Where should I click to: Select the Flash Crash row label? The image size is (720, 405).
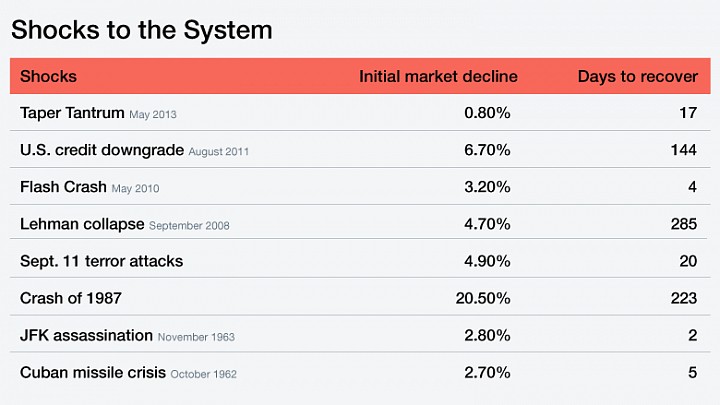tap(63, 187)
